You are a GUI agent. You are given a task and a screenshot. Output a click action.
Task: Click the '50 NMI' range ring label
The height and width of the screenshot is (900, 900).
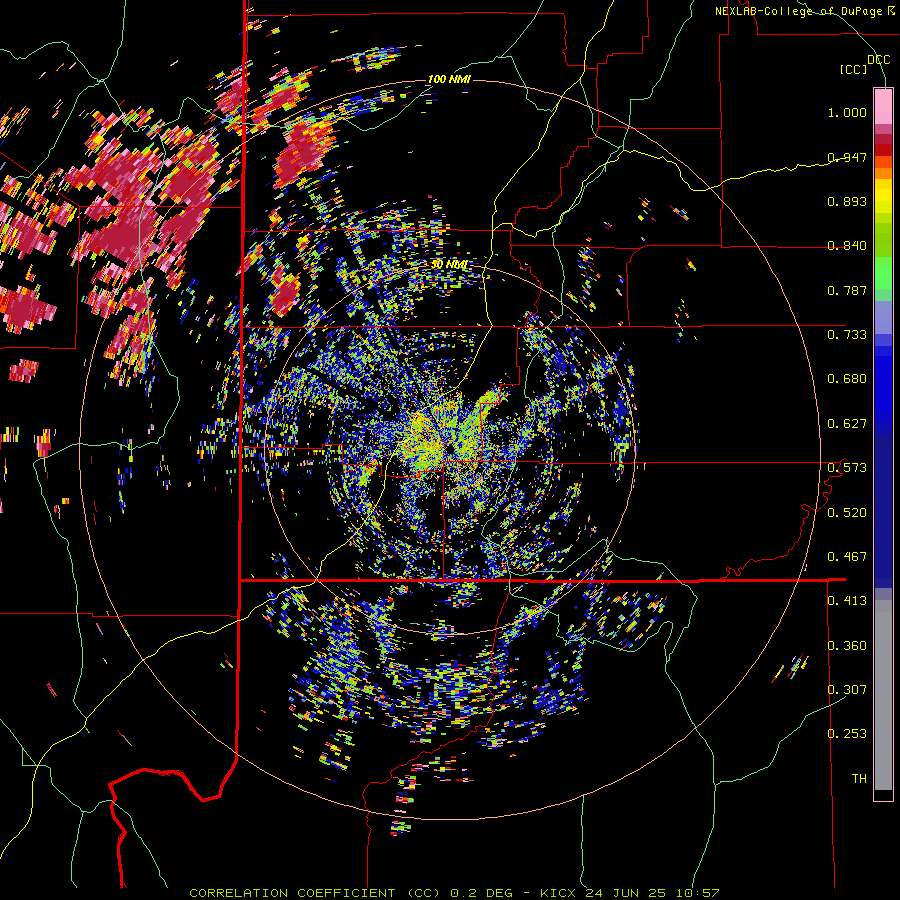point(449,265)
